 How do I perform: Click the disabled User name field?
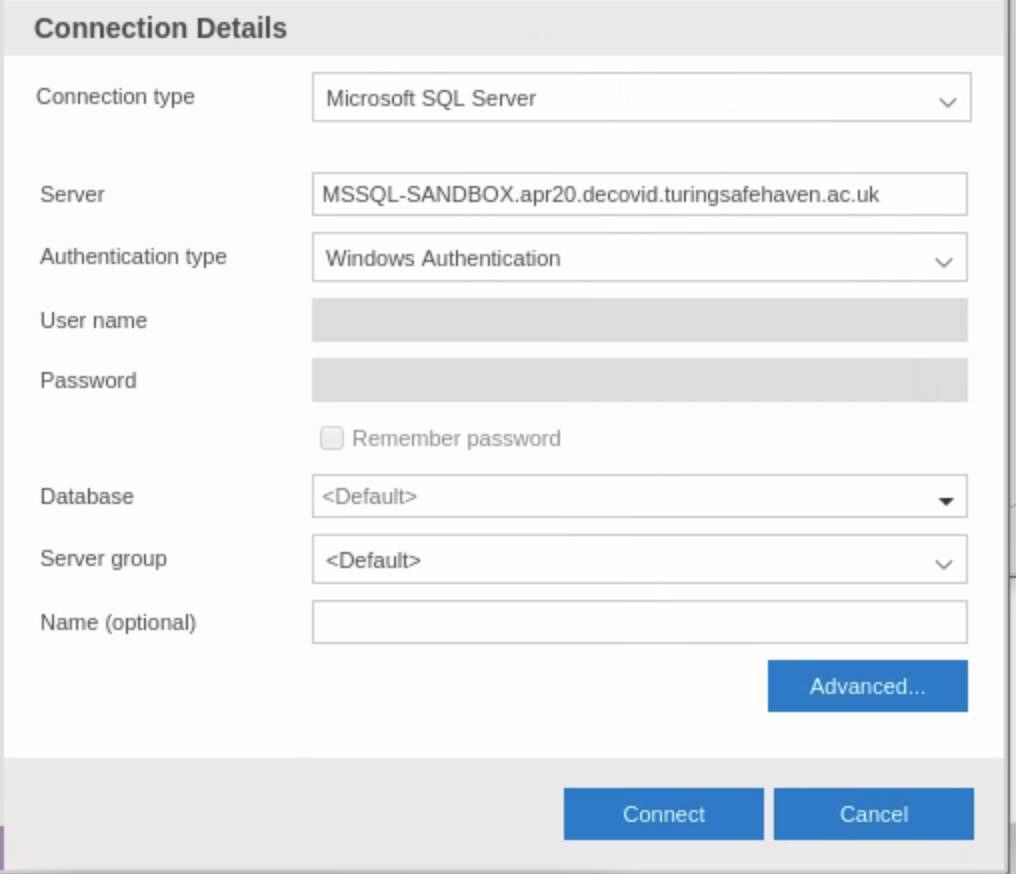pos(640,320)
